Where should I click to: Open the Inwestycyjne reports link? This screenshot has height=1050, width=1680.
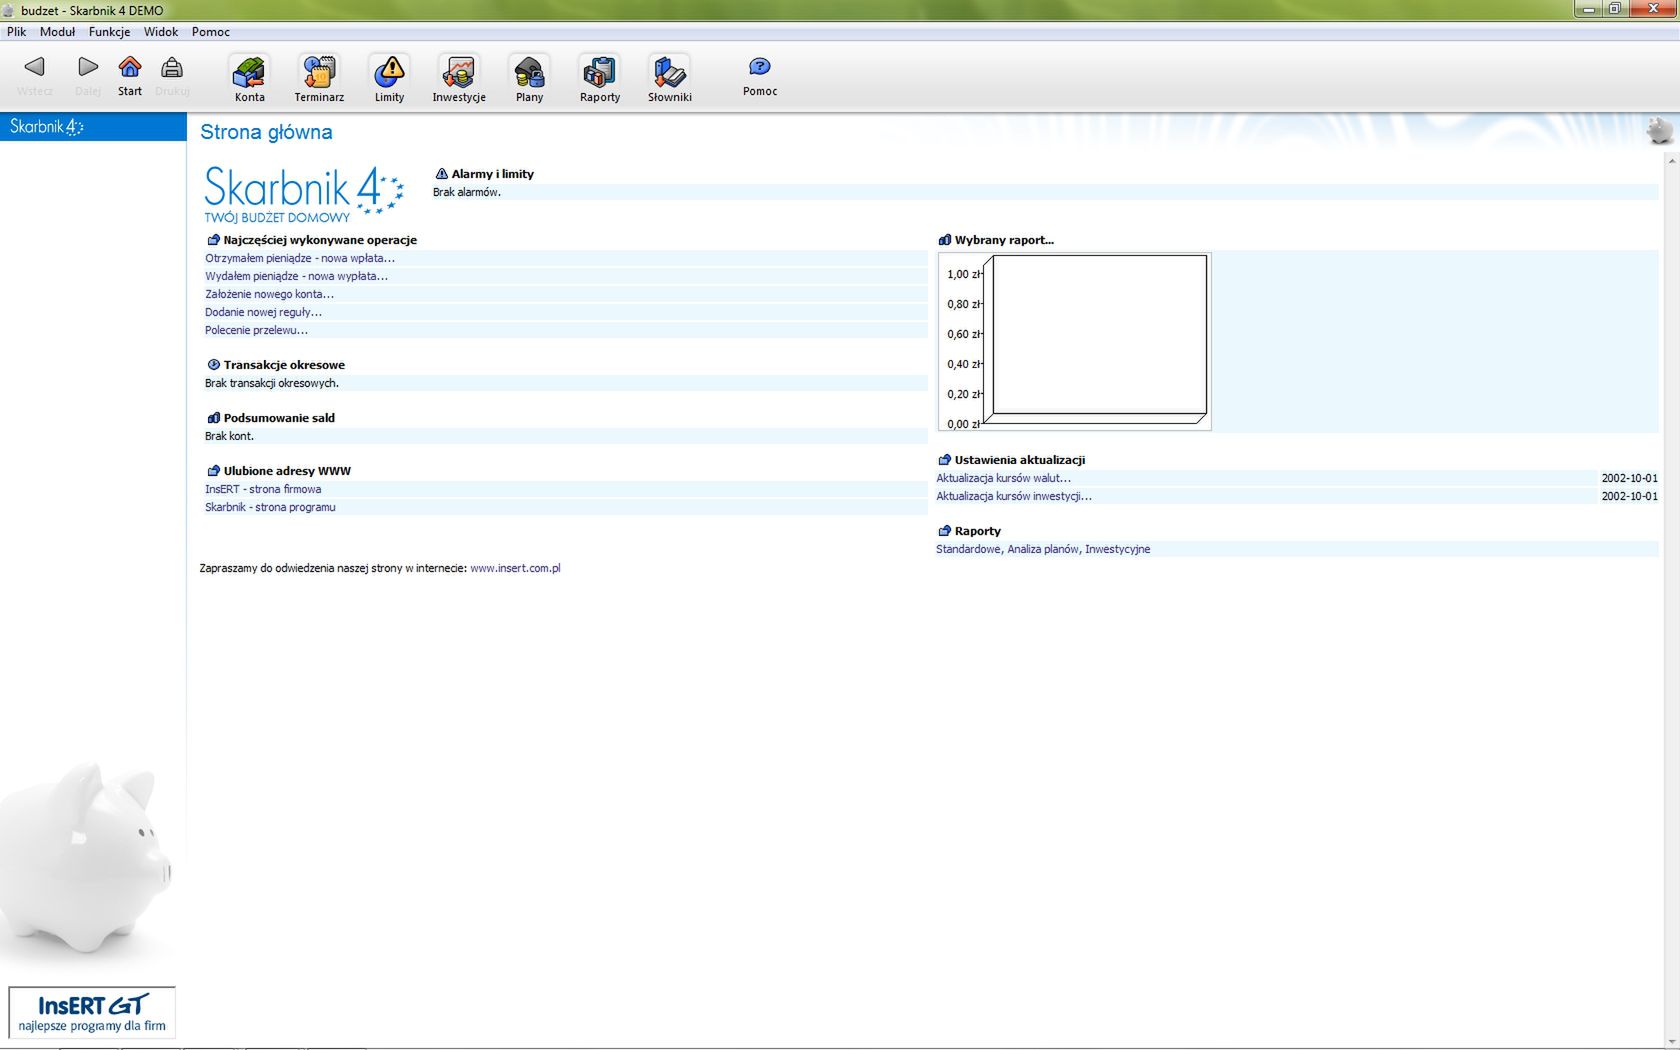tap(1118, 549)
